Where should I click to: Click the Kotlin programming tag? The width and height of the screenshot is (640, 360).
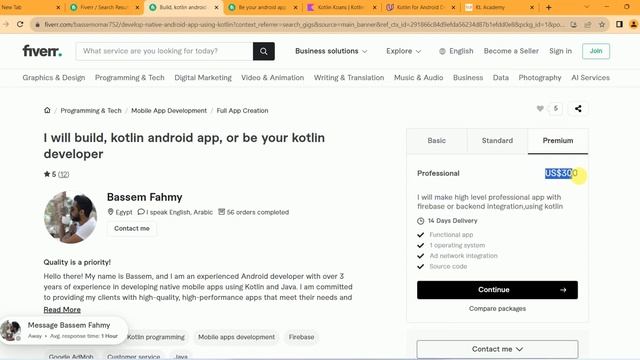click(x=156, y=337)
